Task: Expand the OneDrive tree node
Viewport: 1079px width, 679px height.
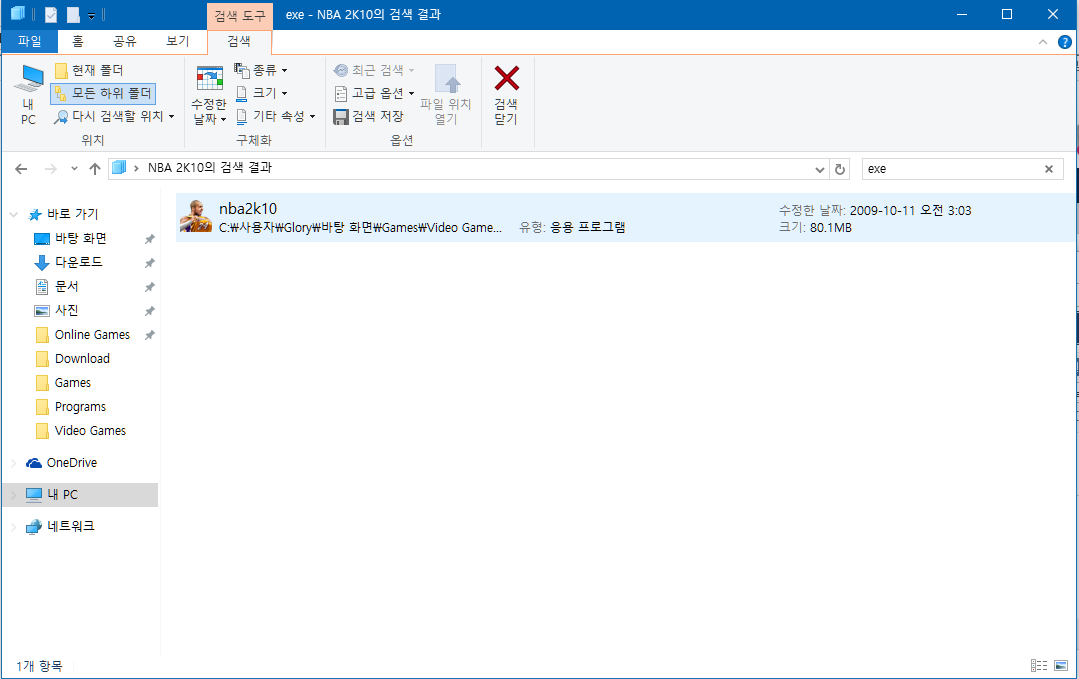Action: (x=13, y=463)
